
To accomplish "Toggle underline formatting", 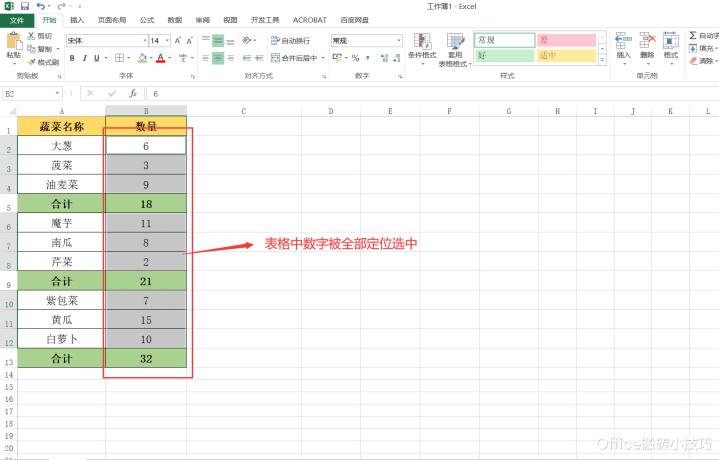I will pyautogui.click(x=97, y=58).
